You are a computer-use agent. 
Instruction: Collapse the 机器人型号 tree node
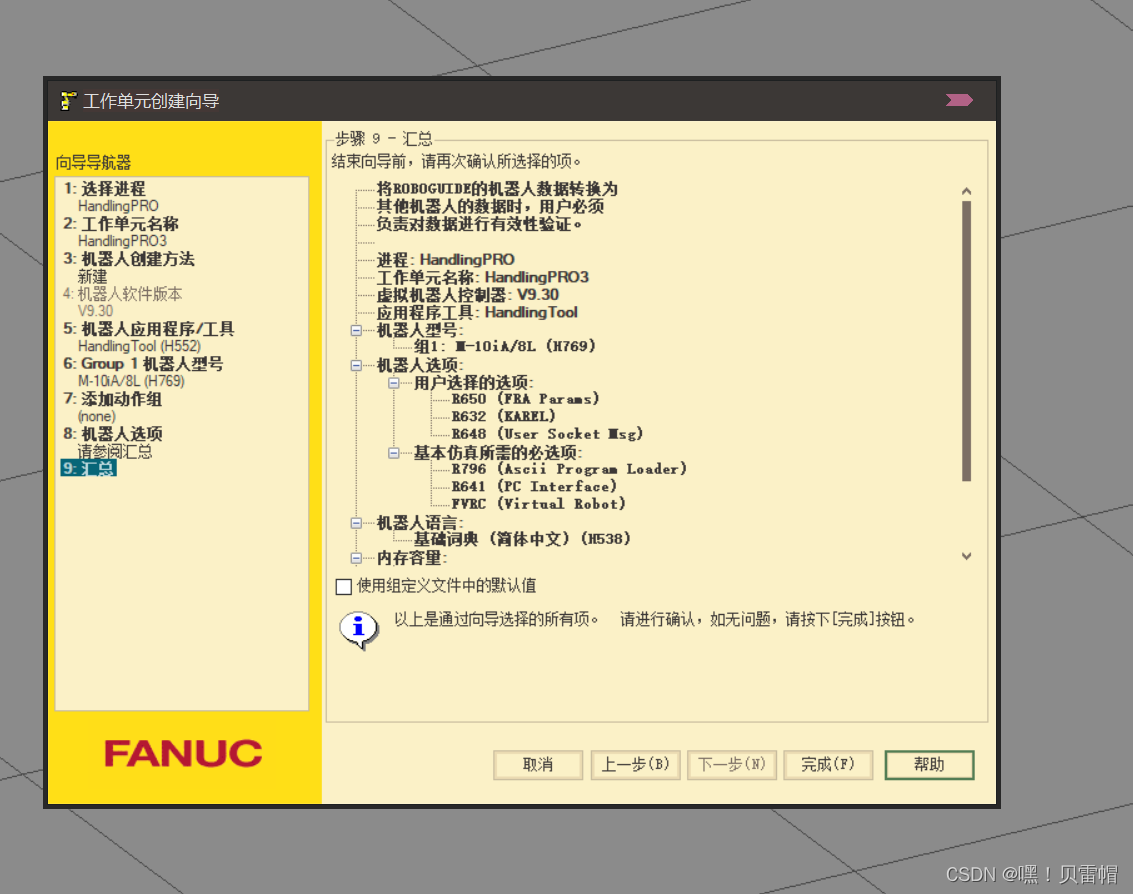pos(356,330)
